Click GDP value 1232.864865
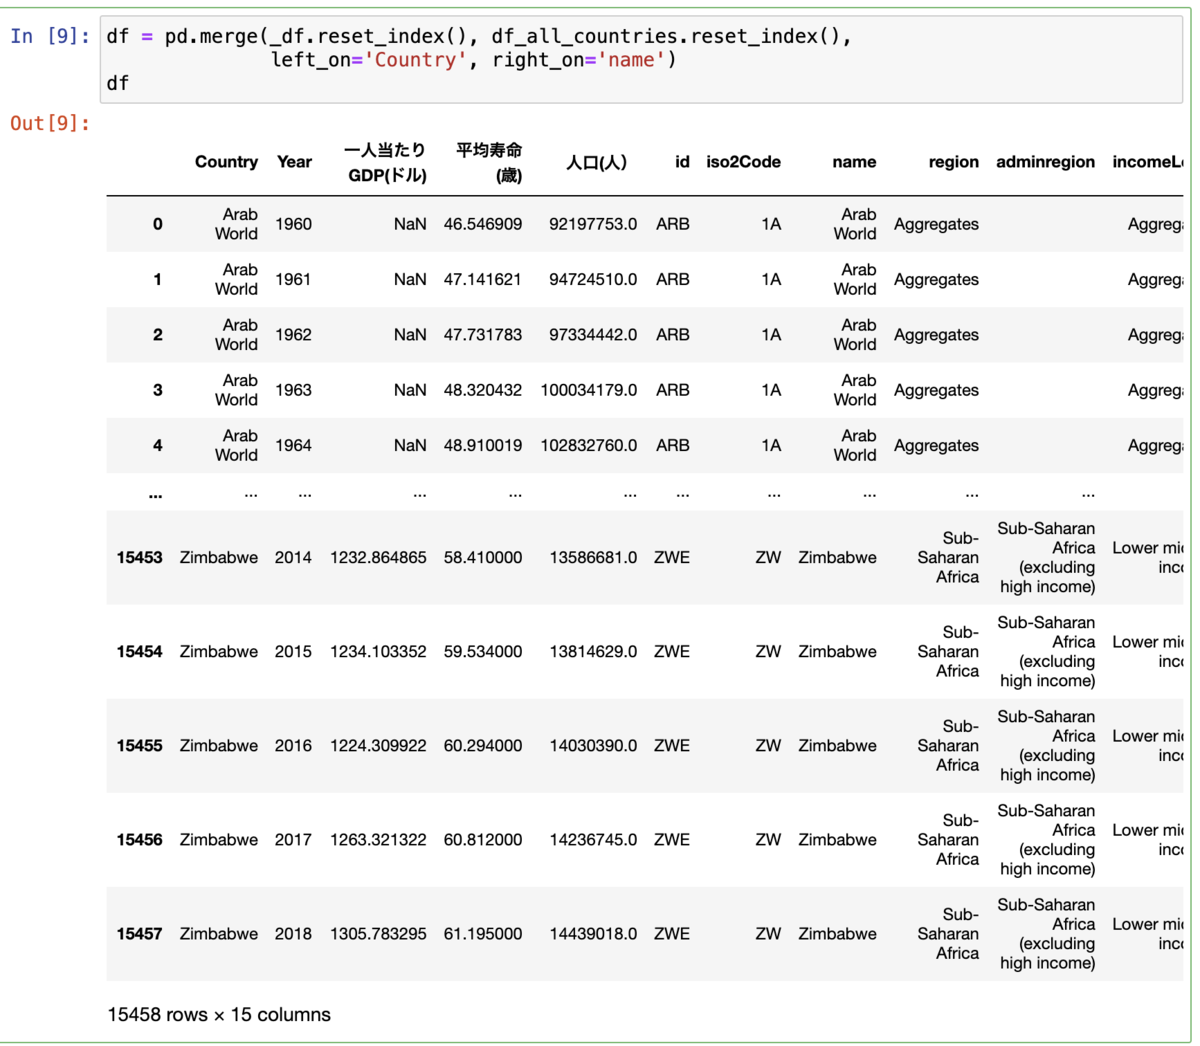The image size is (1200, 1046). [378, 558]
